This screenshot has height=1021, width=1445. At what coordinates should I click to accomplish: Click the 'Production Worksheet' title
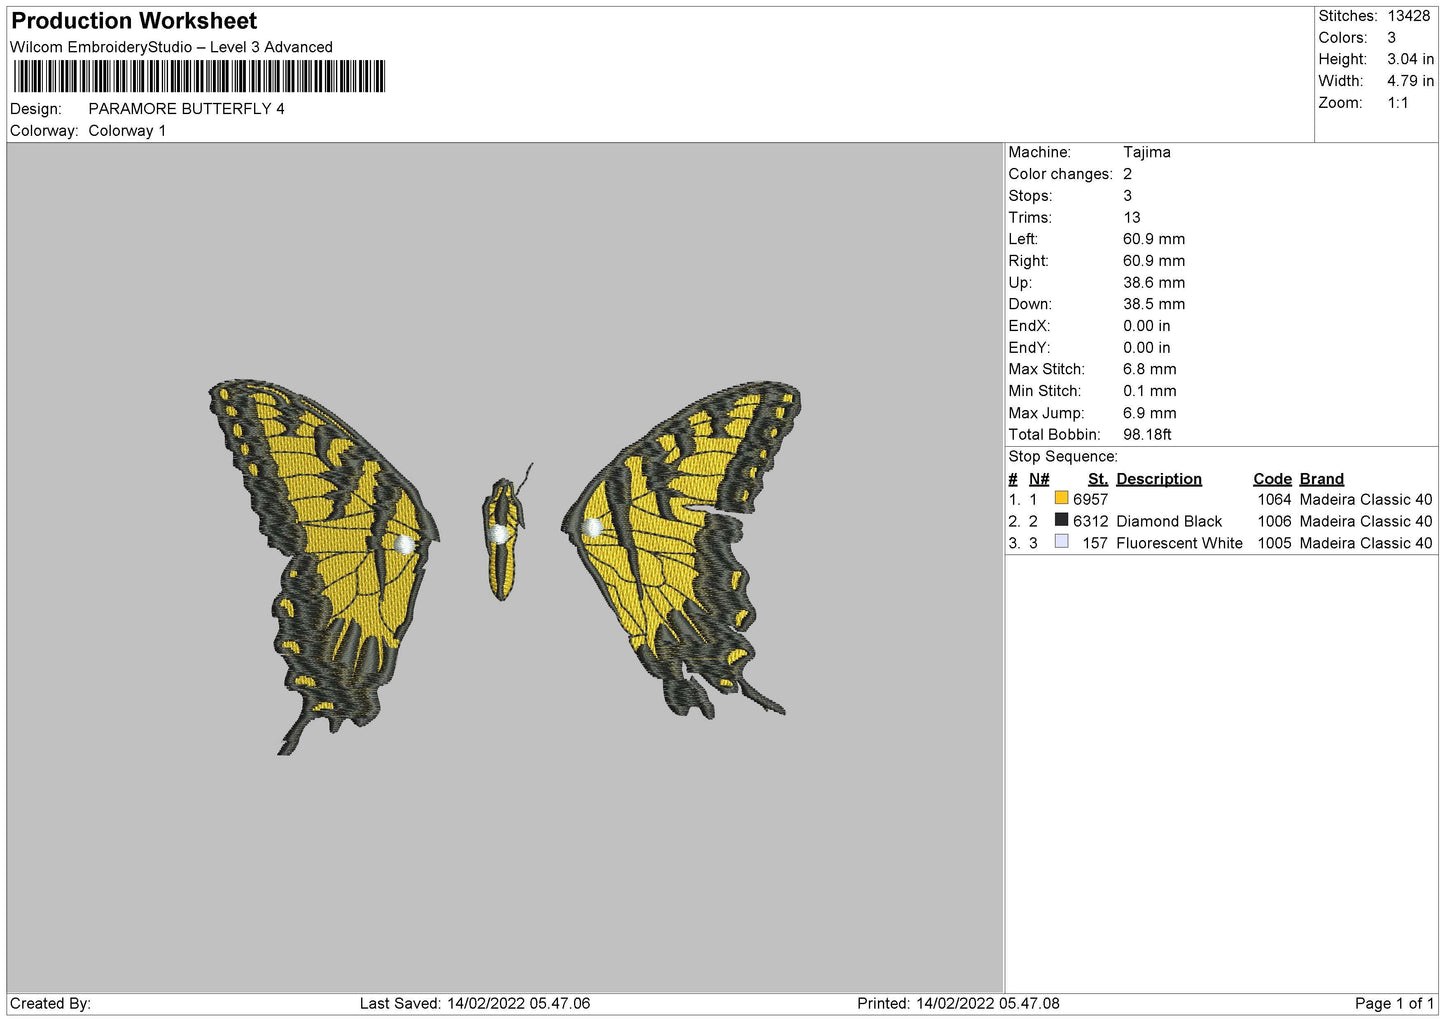point(134,21)
